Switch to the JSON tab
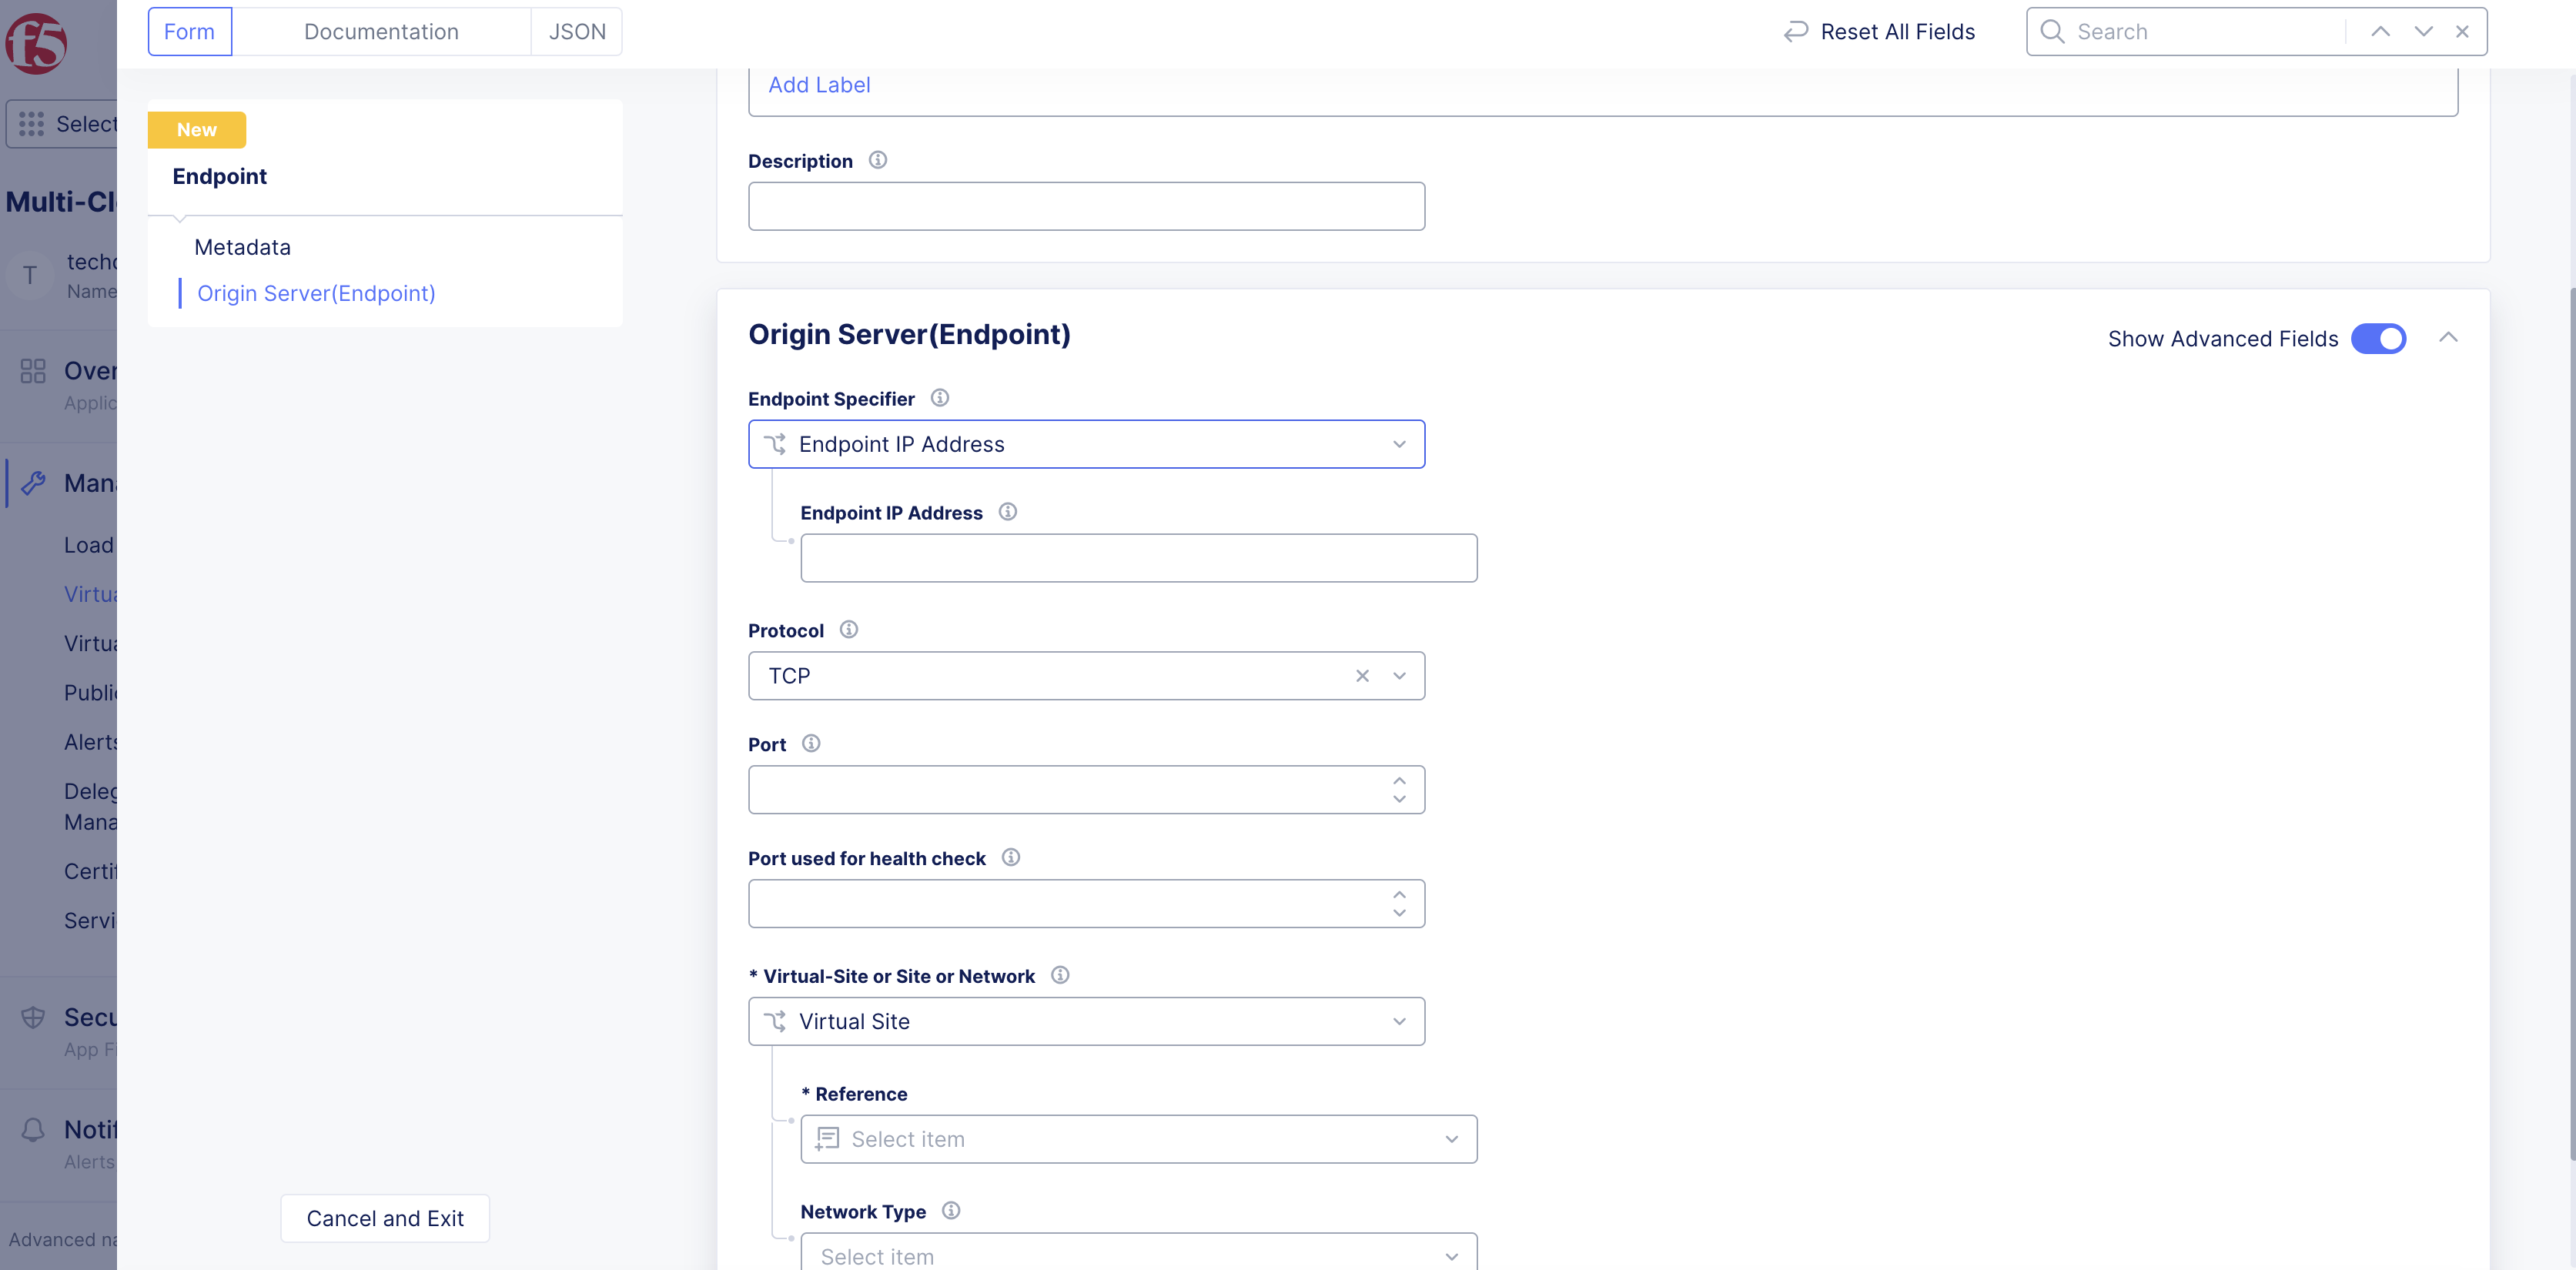 tap(577, 31)
